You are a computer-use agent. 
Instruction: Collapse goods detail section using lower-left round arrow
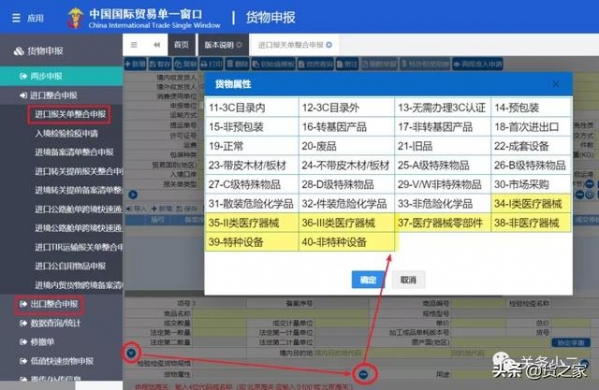tap(131, 353)
